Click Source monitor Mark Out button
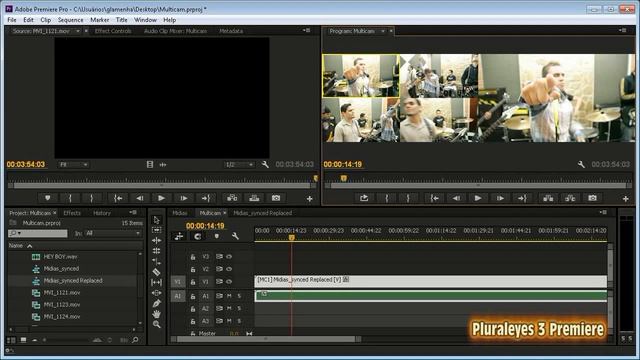 [x=91, y=198]
